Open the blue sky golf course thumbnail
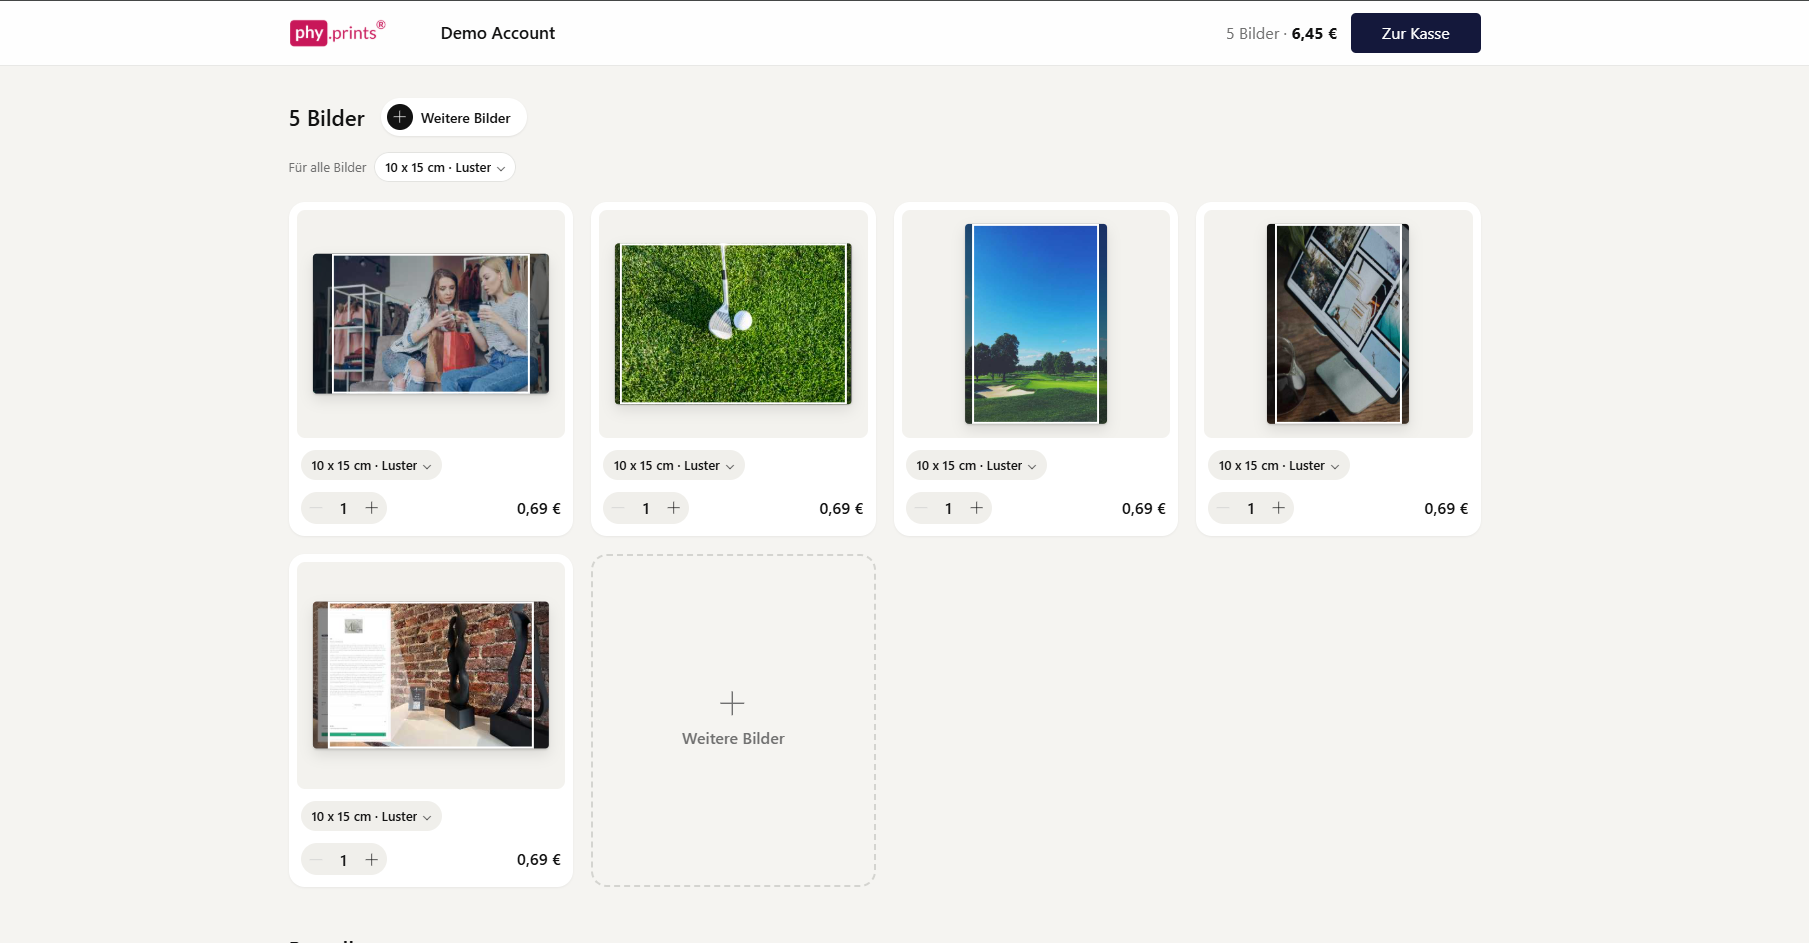1809x943 pixels. coord(1036,324)
